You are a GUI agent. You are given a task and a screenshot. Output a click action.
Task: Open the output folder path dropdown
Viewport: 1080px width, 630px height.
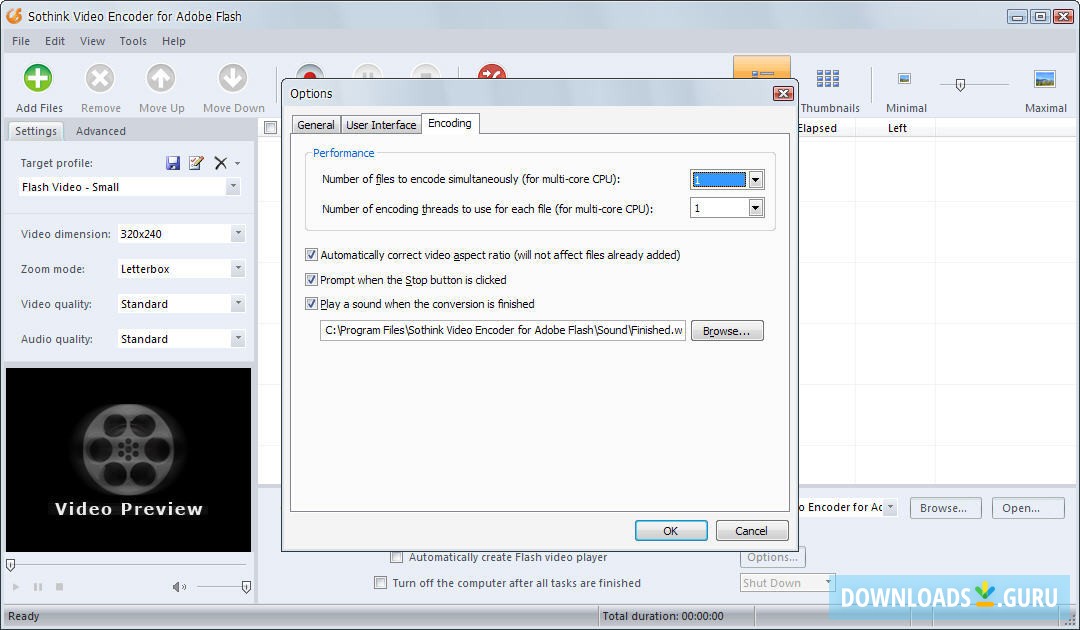tap(890, 507)
